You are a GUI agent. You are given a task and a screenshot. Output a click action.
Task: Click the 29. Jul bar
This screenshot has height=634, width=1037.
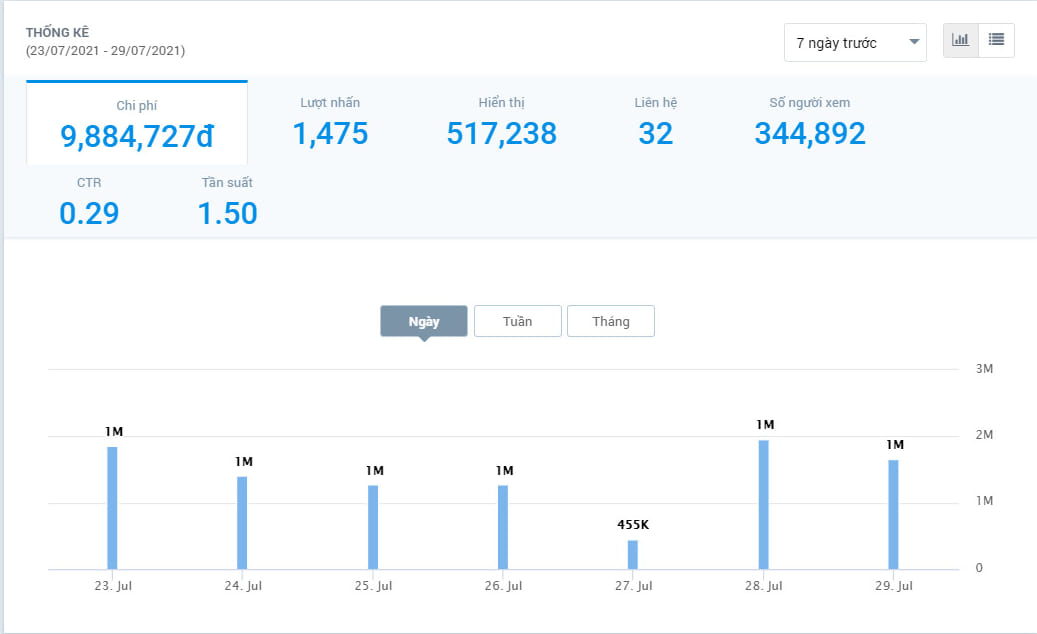click(893, 515)
